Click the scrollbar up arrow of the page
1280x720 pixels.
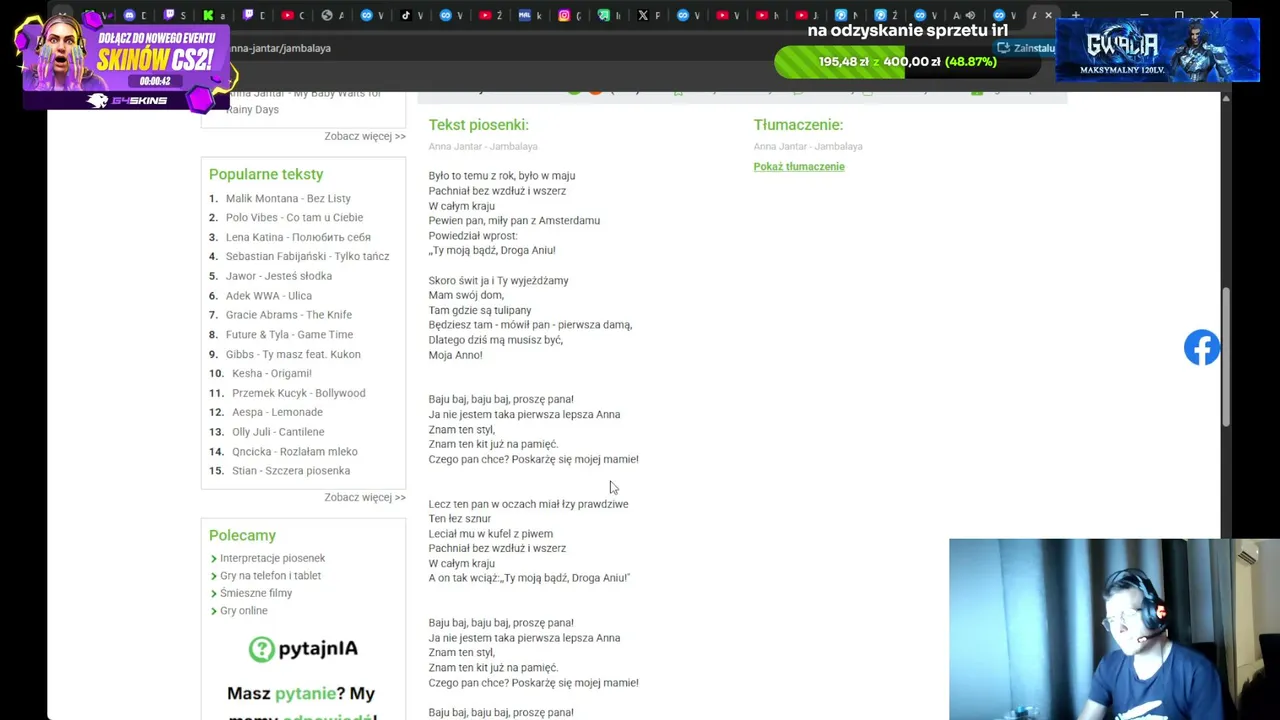[x=1226, y=98]
